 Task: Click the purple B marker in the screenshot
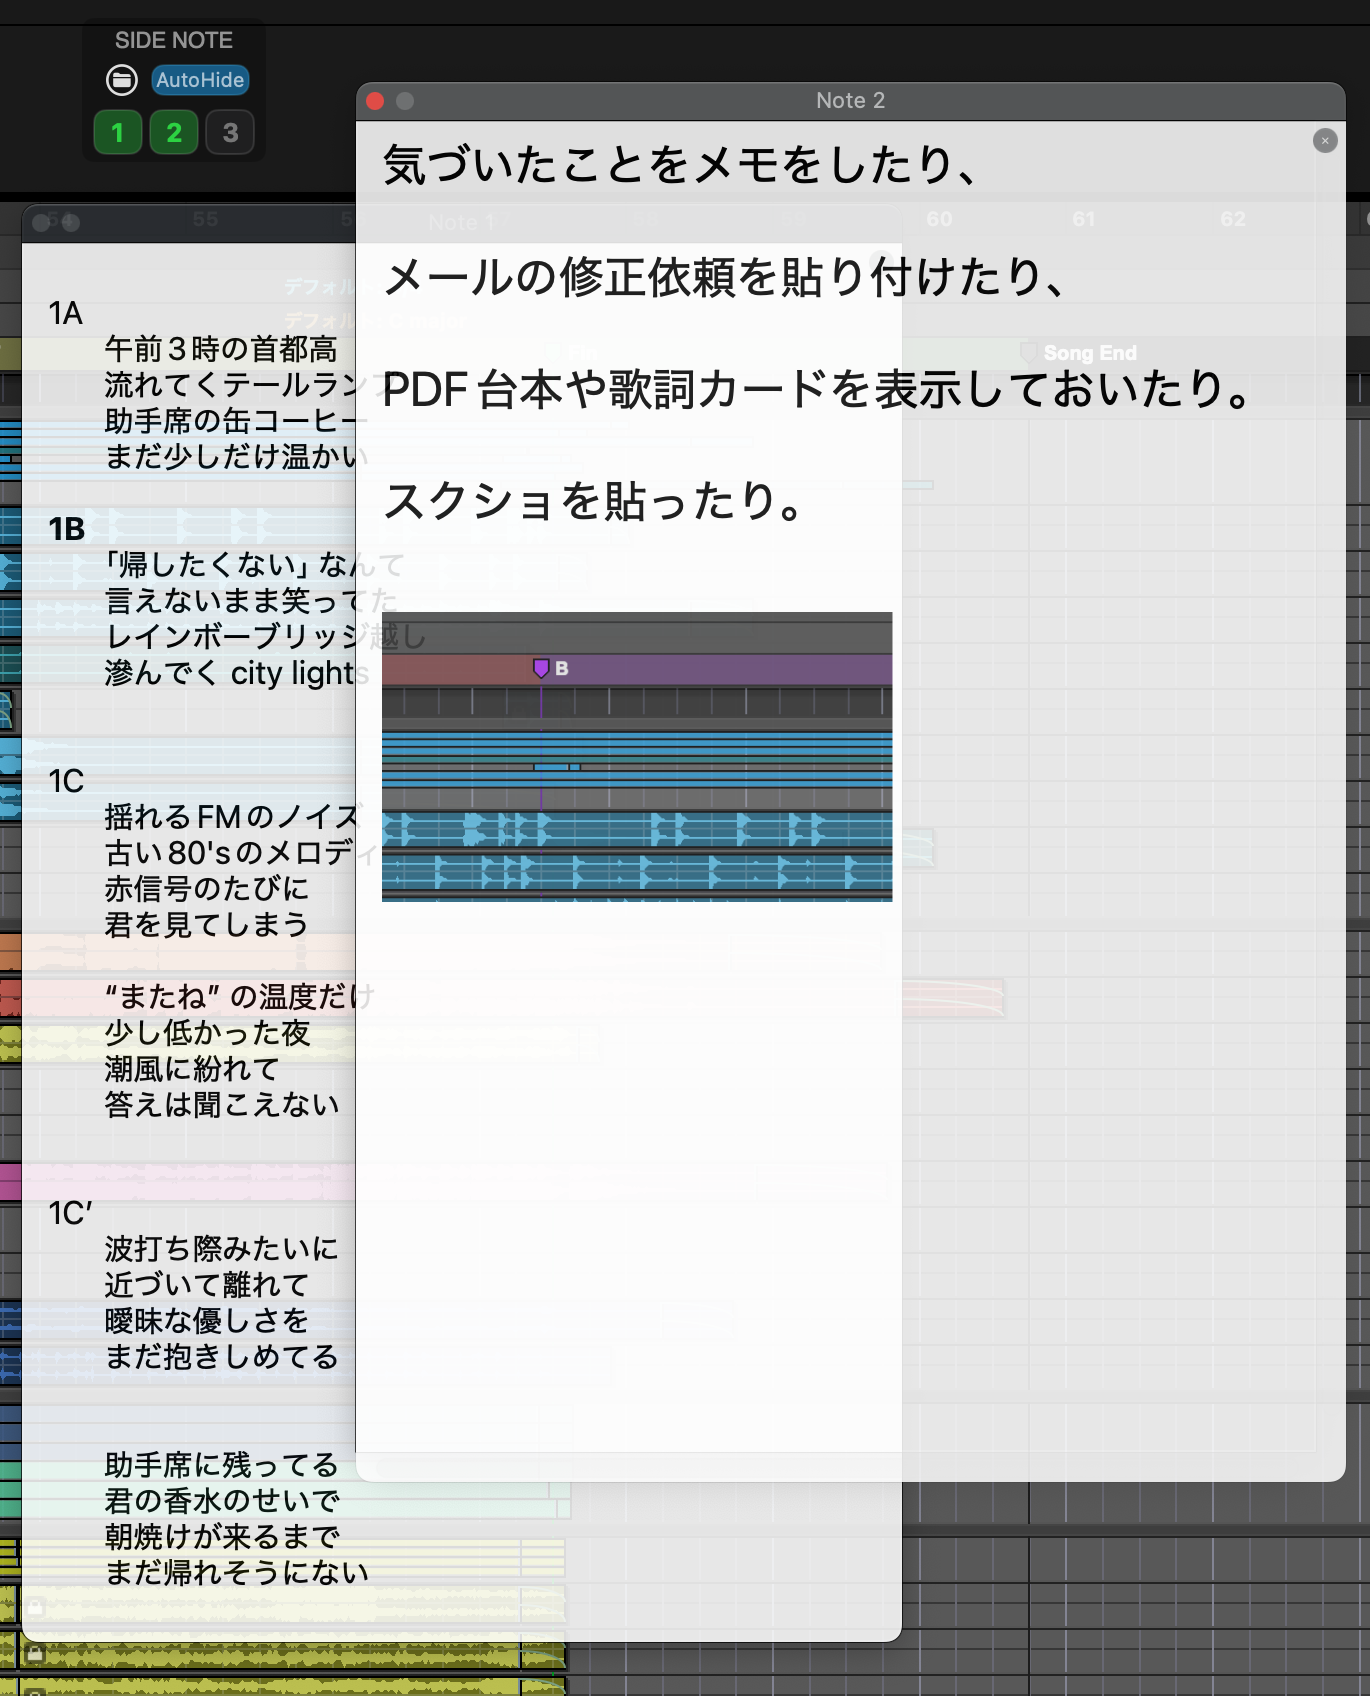[x=541, y=668]
